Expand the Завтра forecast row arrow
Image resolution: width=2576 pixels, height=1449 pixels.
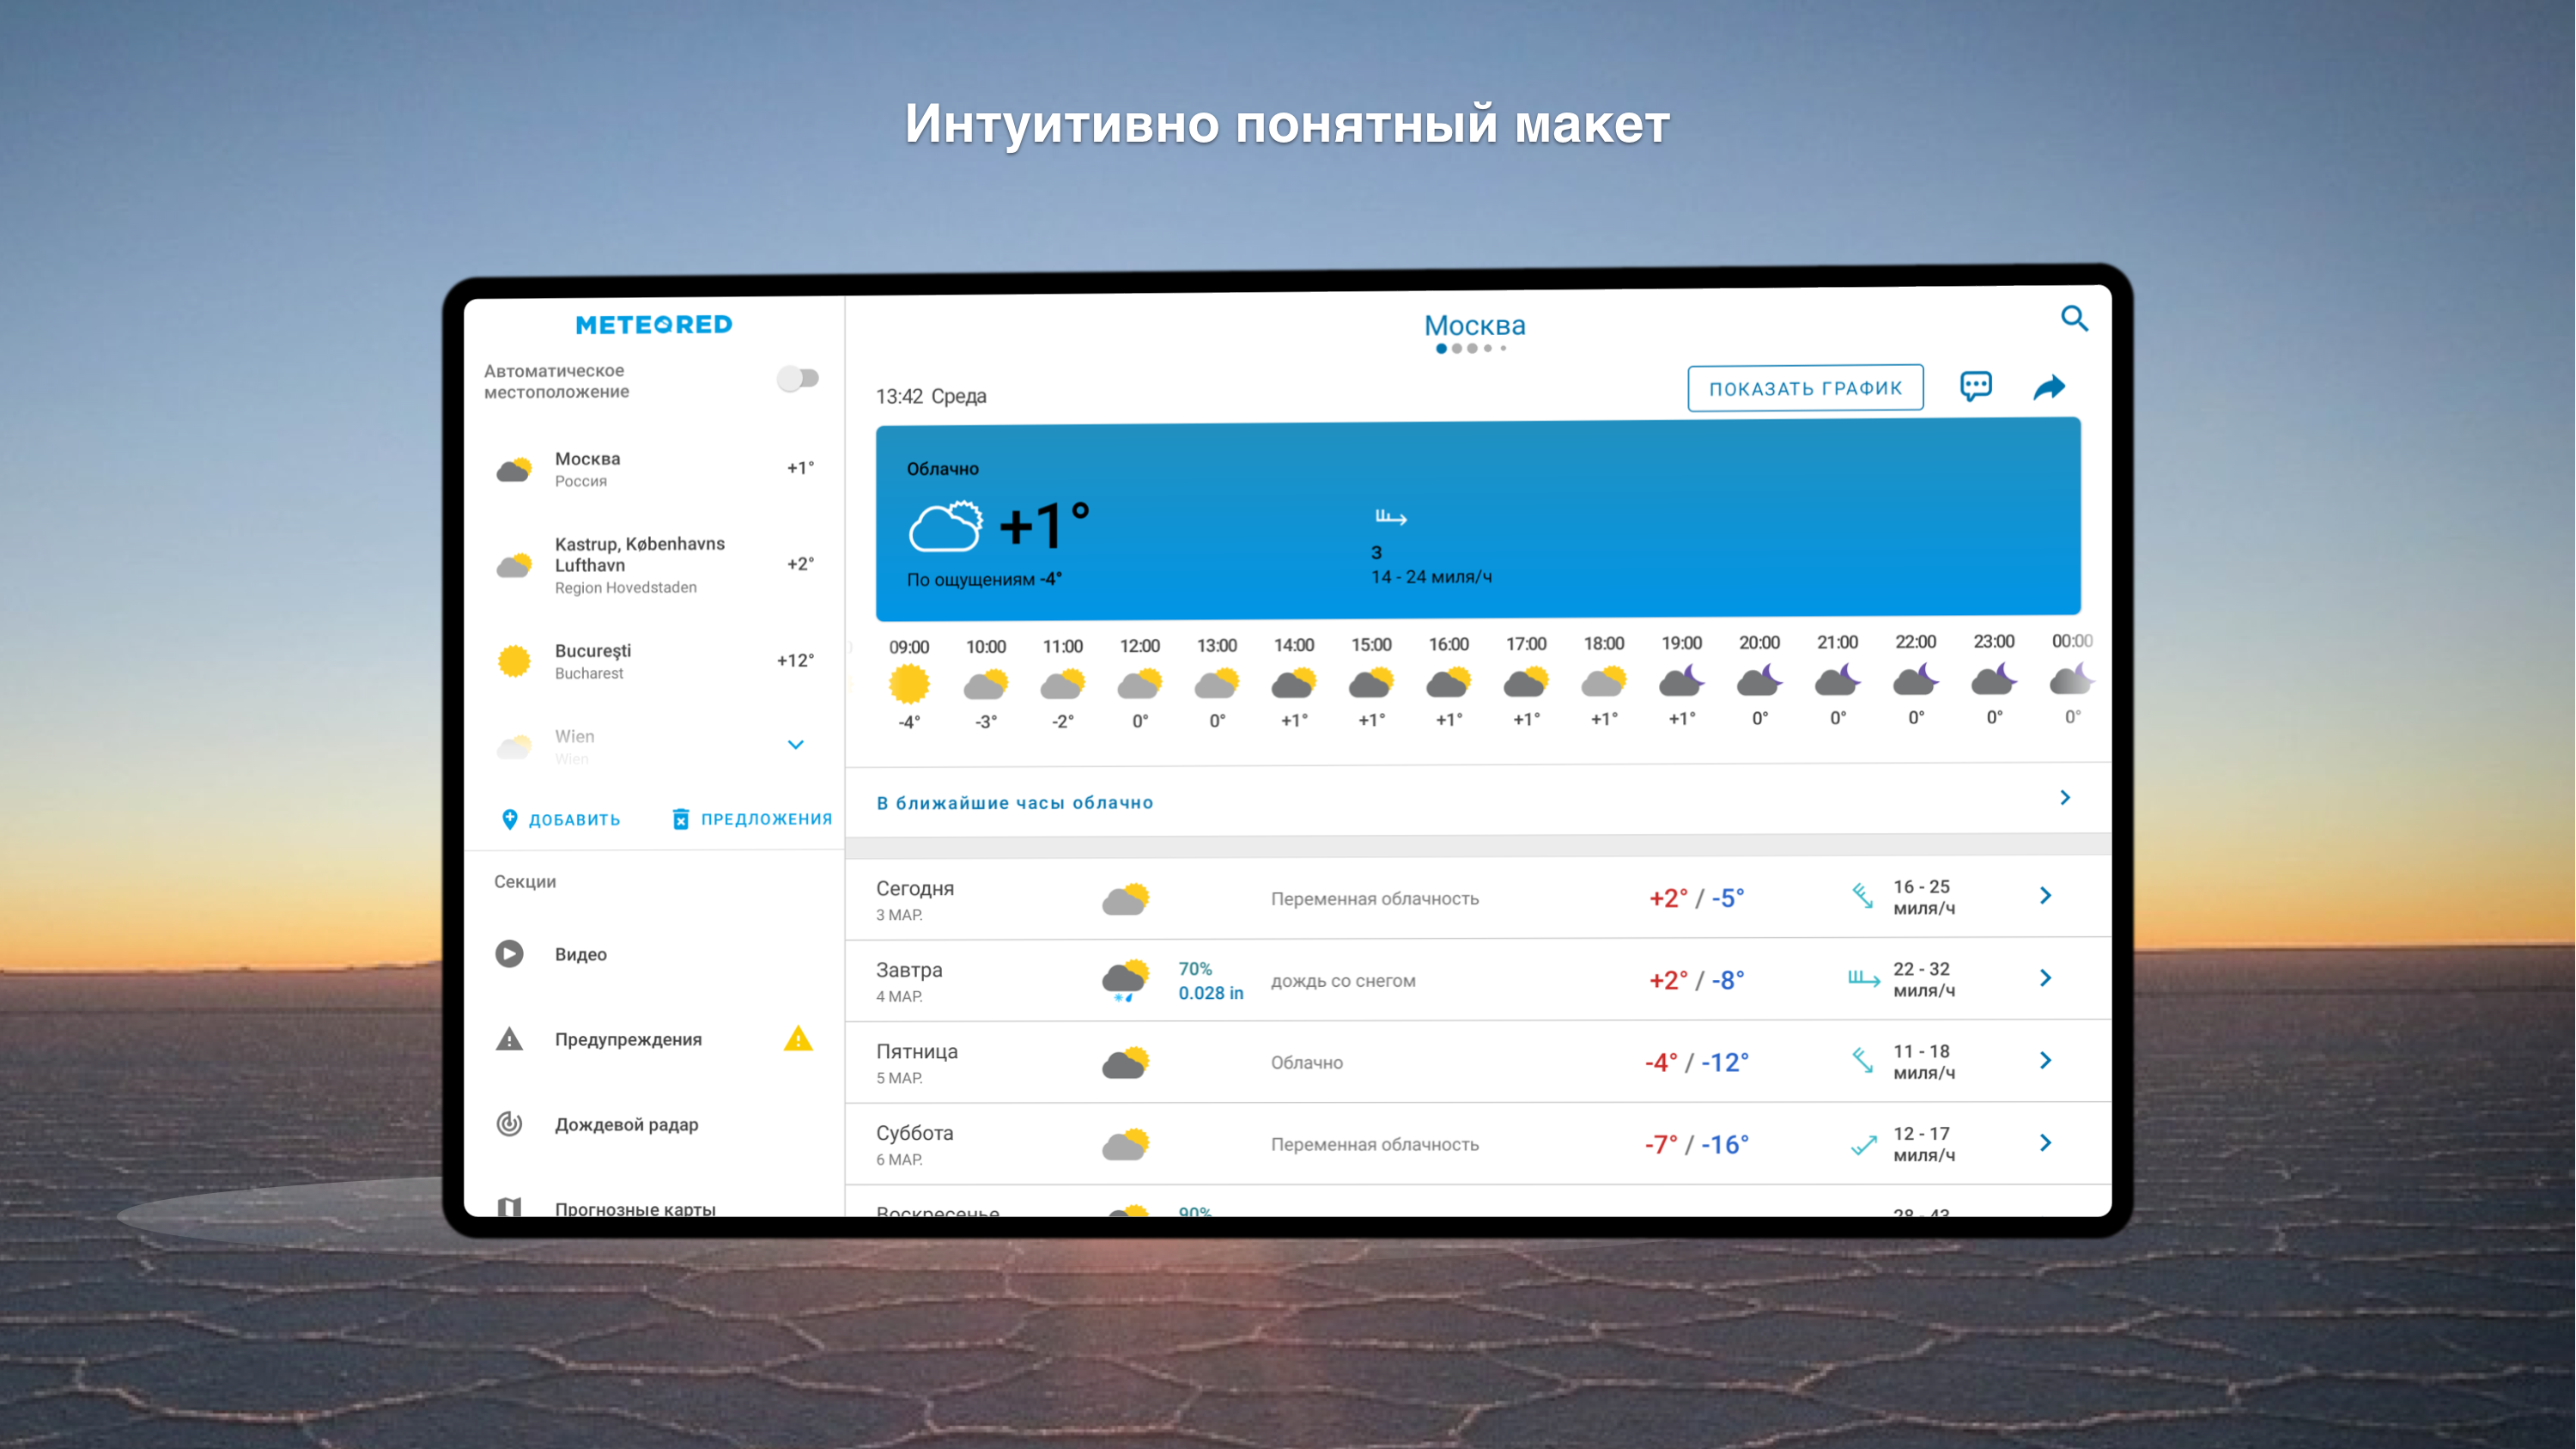pyautogui.click(x=2045, y=978)
